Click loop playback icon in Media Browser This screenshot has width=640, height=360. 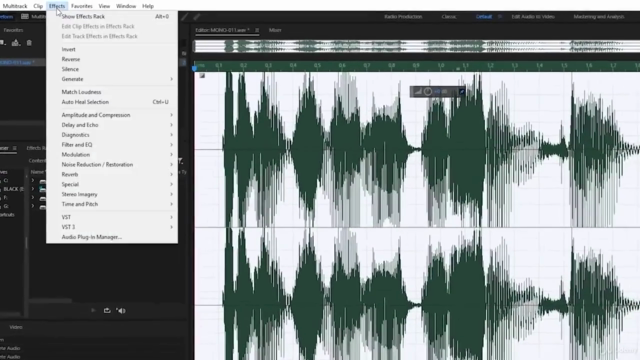point(107,311)
